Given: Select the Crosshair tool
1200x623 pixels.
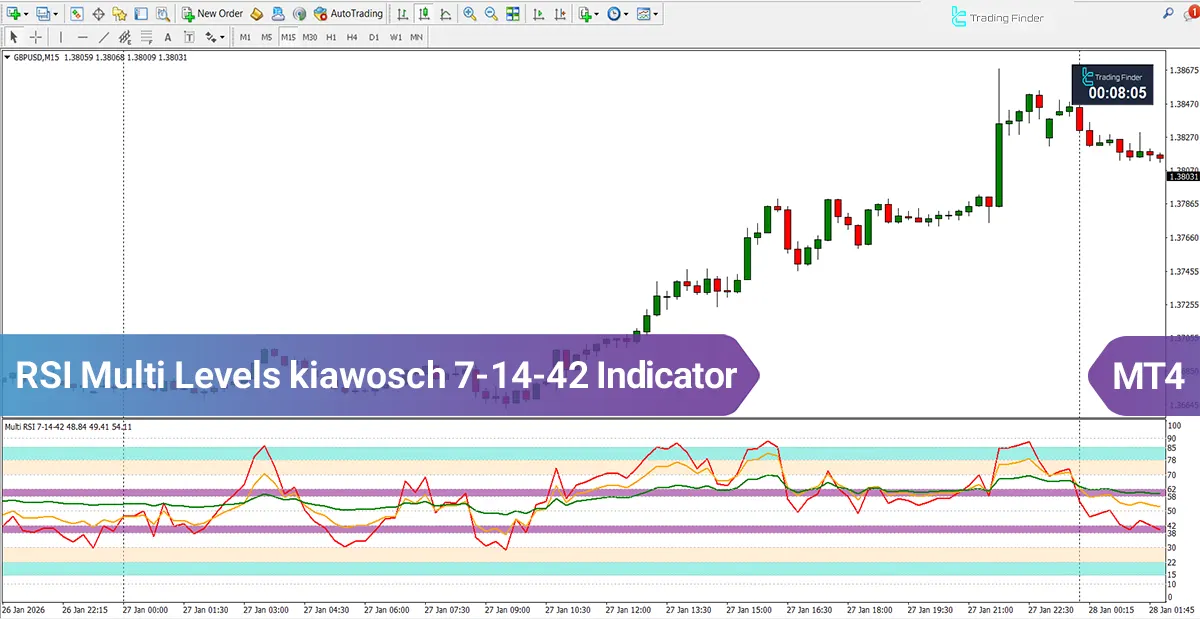Looking at the screenshot, I should tap(36, 36).
